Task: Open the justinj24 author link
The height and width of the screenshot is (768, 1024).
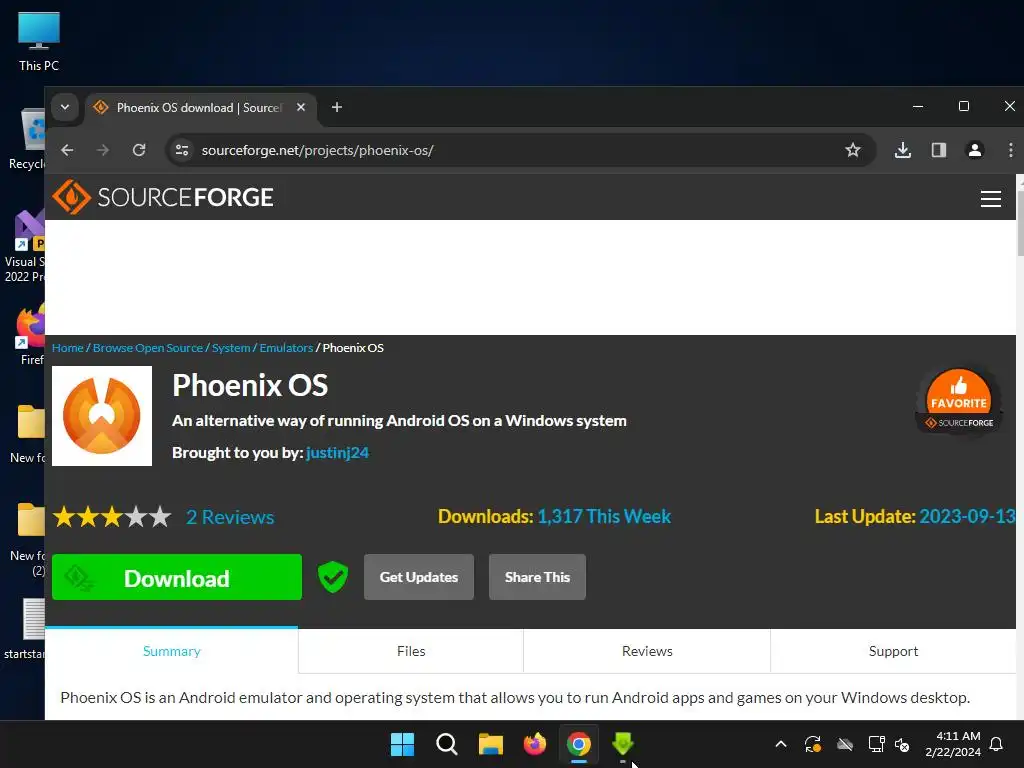Action: [x=337, y=453]
